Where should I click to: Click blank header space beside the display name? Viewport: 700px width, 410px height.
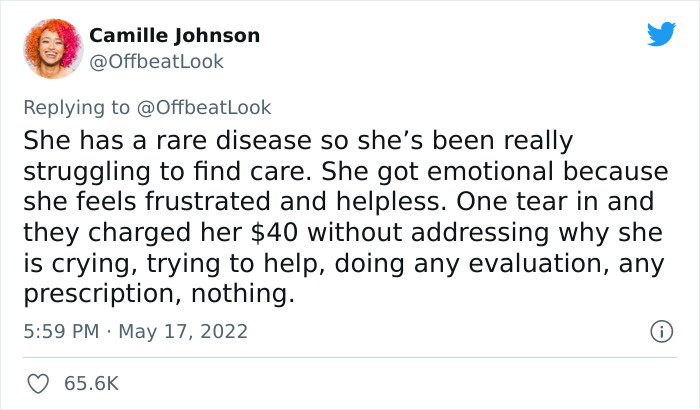(x=446, y=36)
